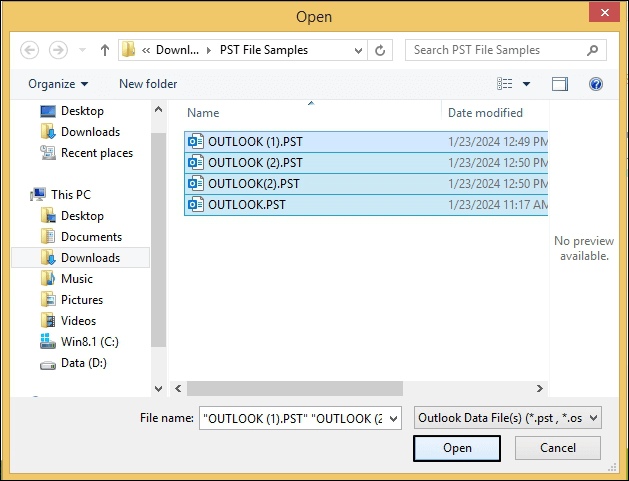
Task: Click Outlook icon of OUTLOOK (1).PST
Action: tap(196, 142)
